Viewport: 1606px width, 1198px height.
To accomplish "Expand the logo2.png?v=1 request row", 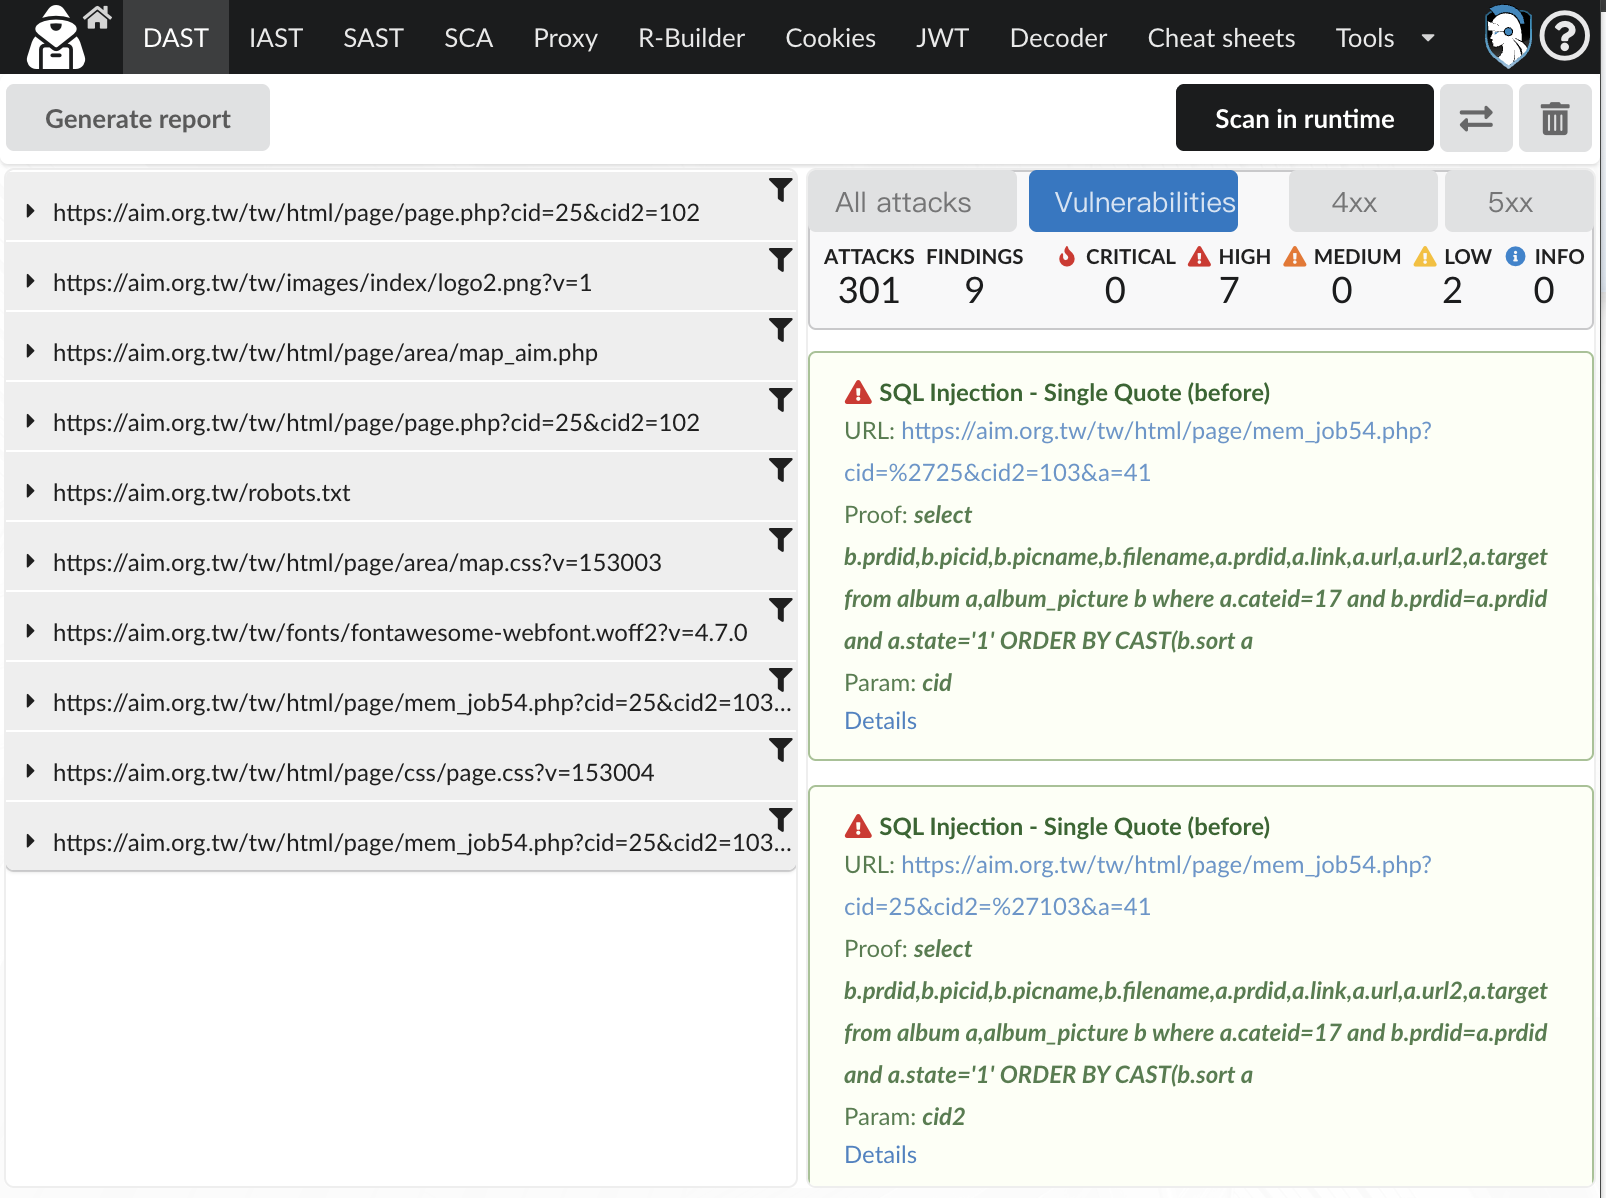I will [x=31, y=281].
